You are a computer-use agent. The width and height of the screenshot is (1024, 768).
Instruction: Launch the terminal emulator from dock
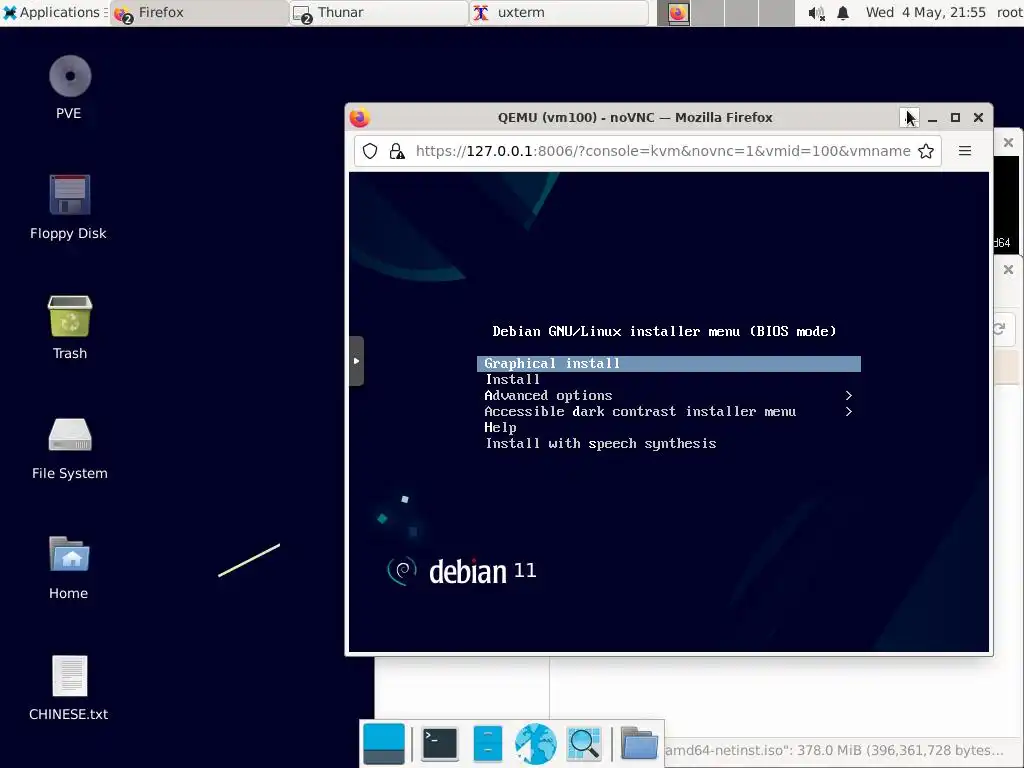440,744
